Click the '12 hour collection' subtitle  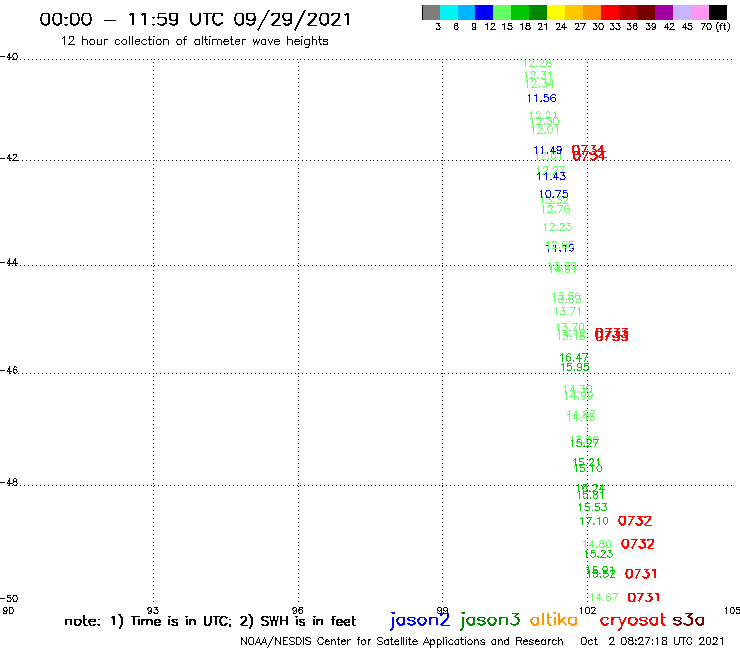[194, 41]
